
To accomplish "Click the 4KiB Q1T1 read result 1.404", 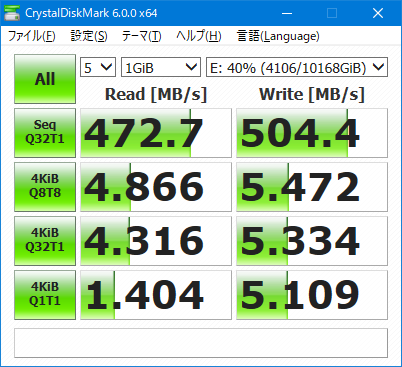I will (156, 295).
